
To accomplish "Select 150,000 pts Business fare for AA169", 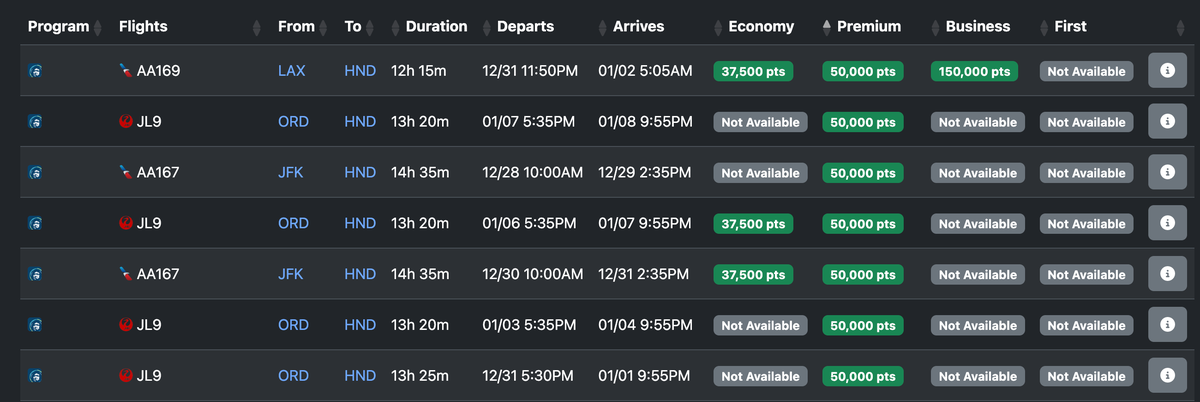I will click(x=975, y=72).
